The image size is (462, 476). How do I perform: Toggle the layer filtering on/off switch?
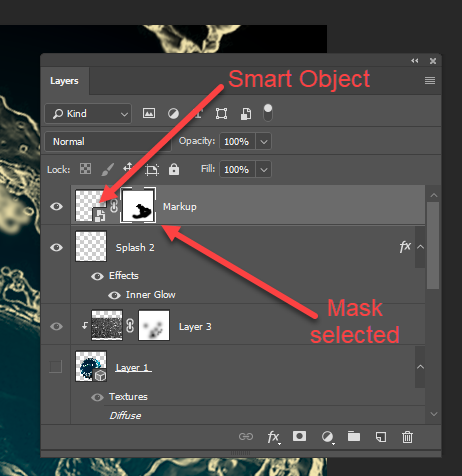click(268, 113)
